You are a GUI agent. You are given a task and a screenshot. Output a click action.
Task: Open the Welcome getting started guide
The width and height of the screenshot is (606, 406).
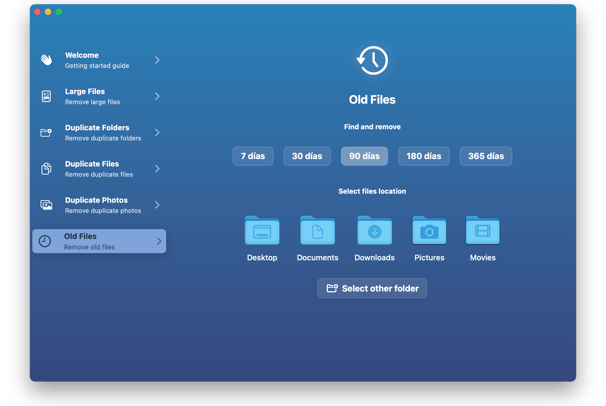99,60
